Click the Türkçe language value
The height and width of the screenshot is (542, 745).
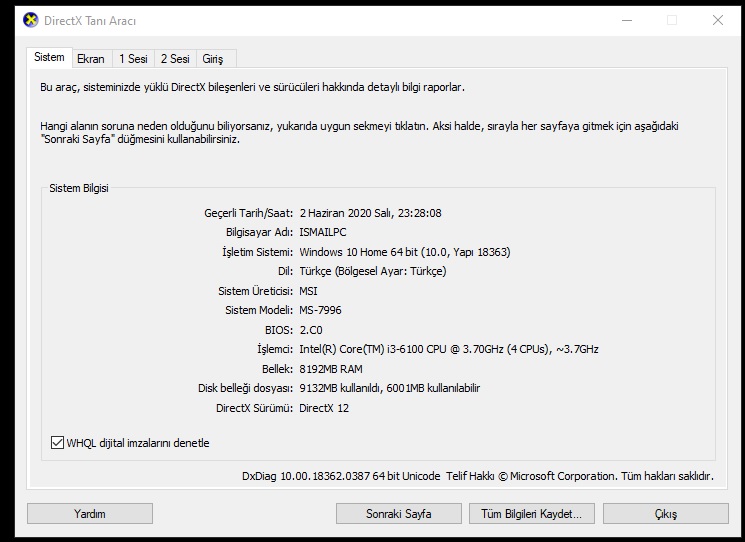click(x=372, y=271)
